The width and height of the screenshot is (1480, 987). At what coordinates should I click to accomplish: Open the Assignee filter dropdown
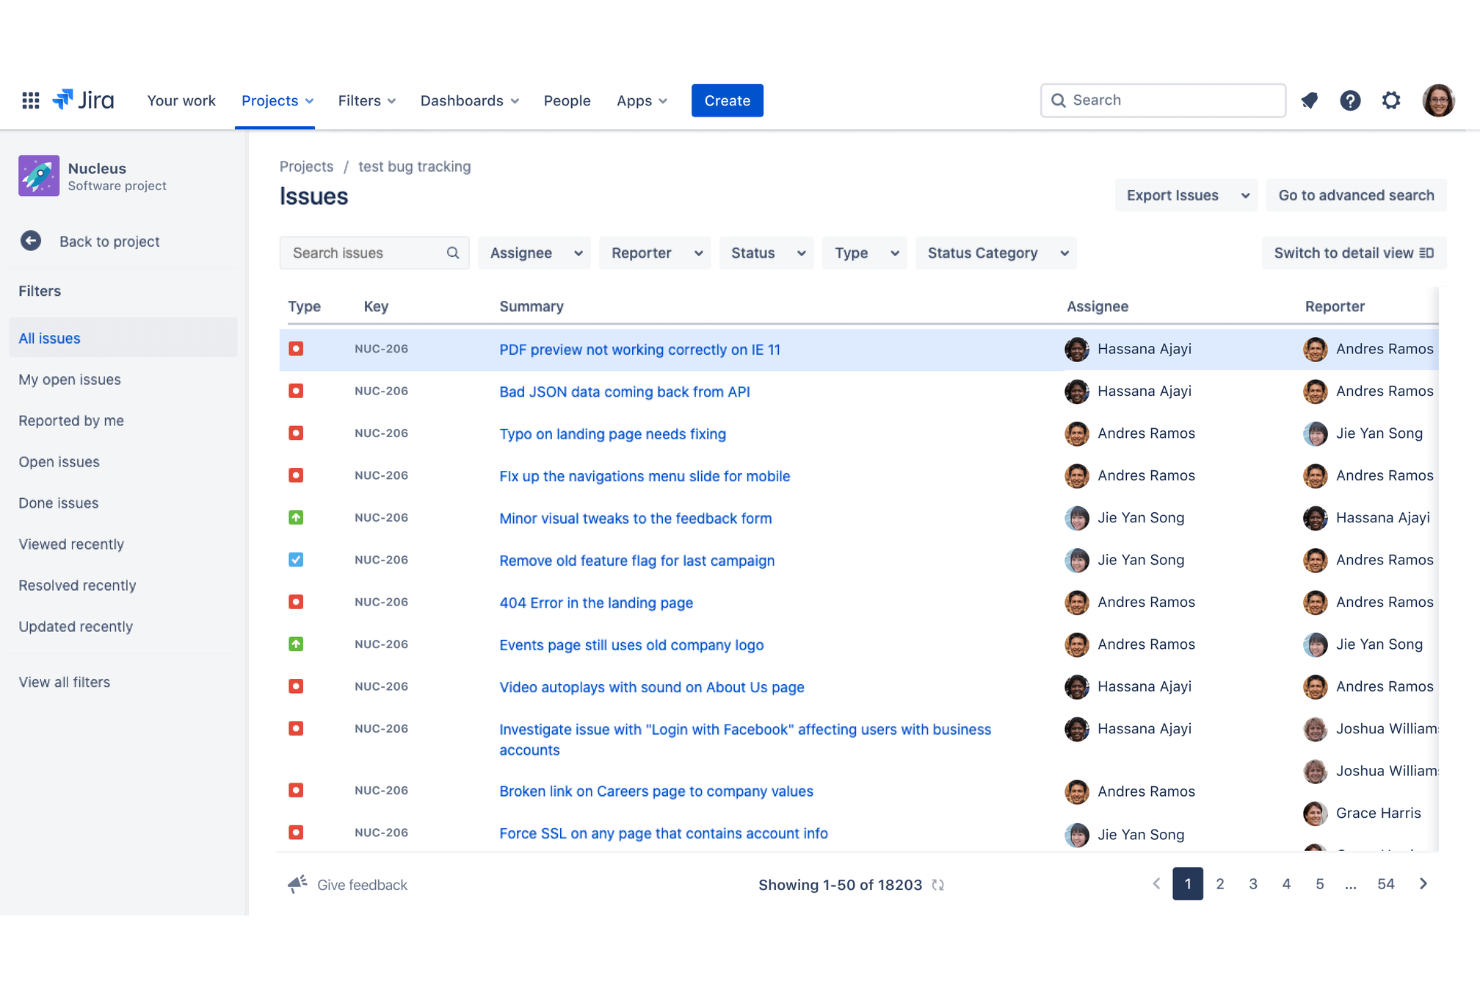(x=534, y=252)
